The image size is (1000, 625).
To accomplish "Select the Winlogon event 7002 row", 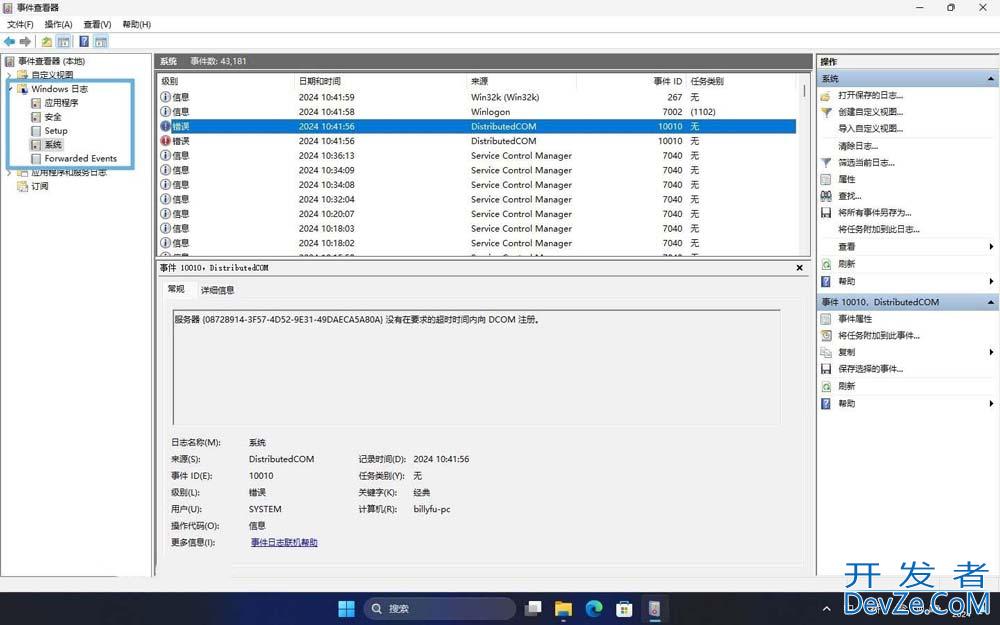I will [x=477, y=112].
